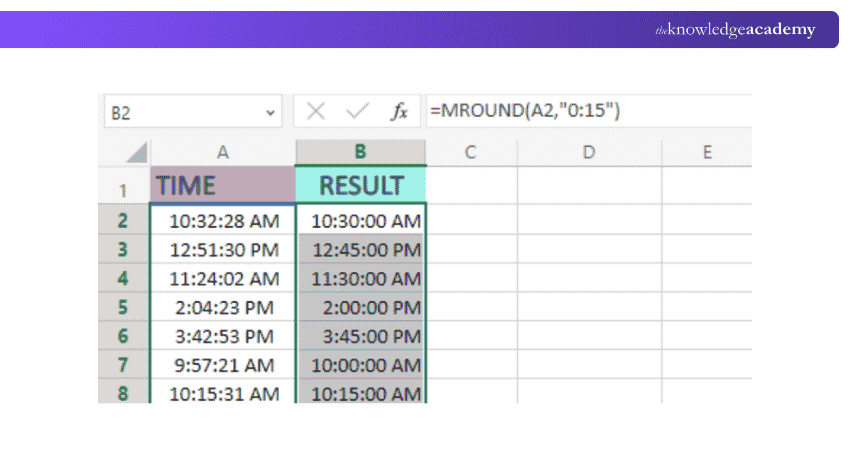This screenshot has height=450, width=850.
Task: Select cell containing 10:15:31 AM
Action: coord(223,392)
